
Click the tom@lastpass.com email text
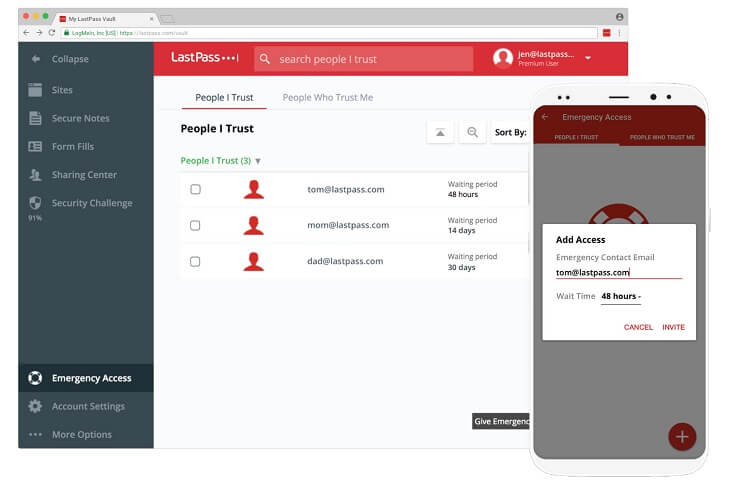345,189
